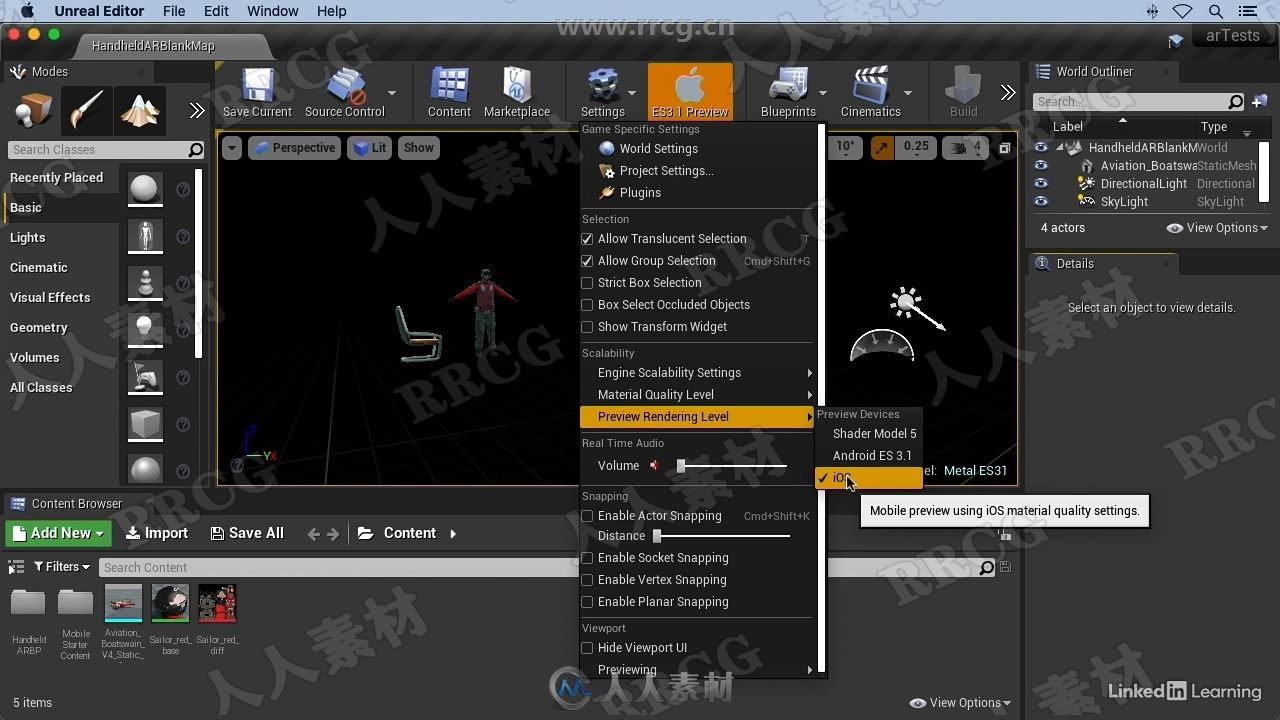Open the Aviation_Boatswain static mesh thumbnail
The width and height of the screenshot is (1280, 720).
click(x=123, y=604)
